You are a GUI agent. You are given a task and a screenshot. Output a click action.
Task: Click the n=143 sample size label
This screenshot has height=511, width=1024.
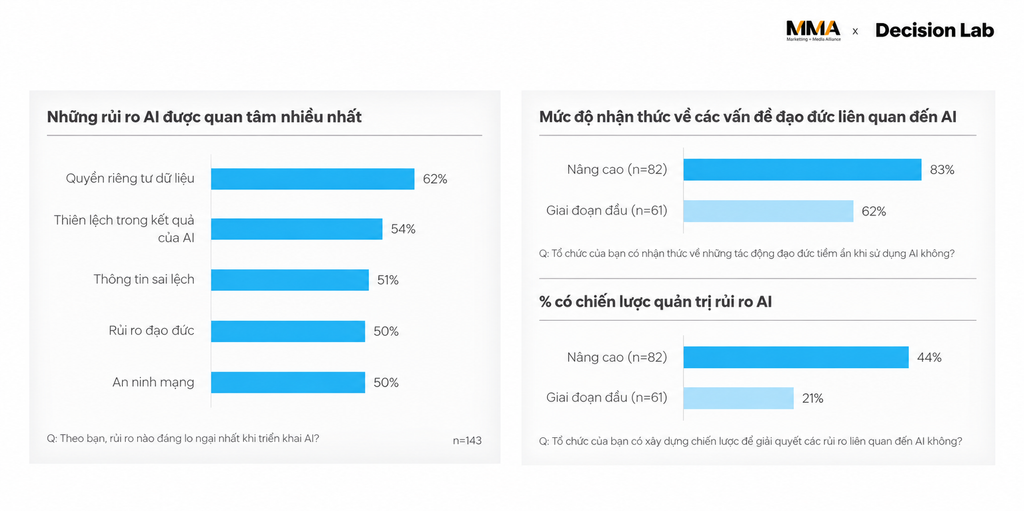467,440
